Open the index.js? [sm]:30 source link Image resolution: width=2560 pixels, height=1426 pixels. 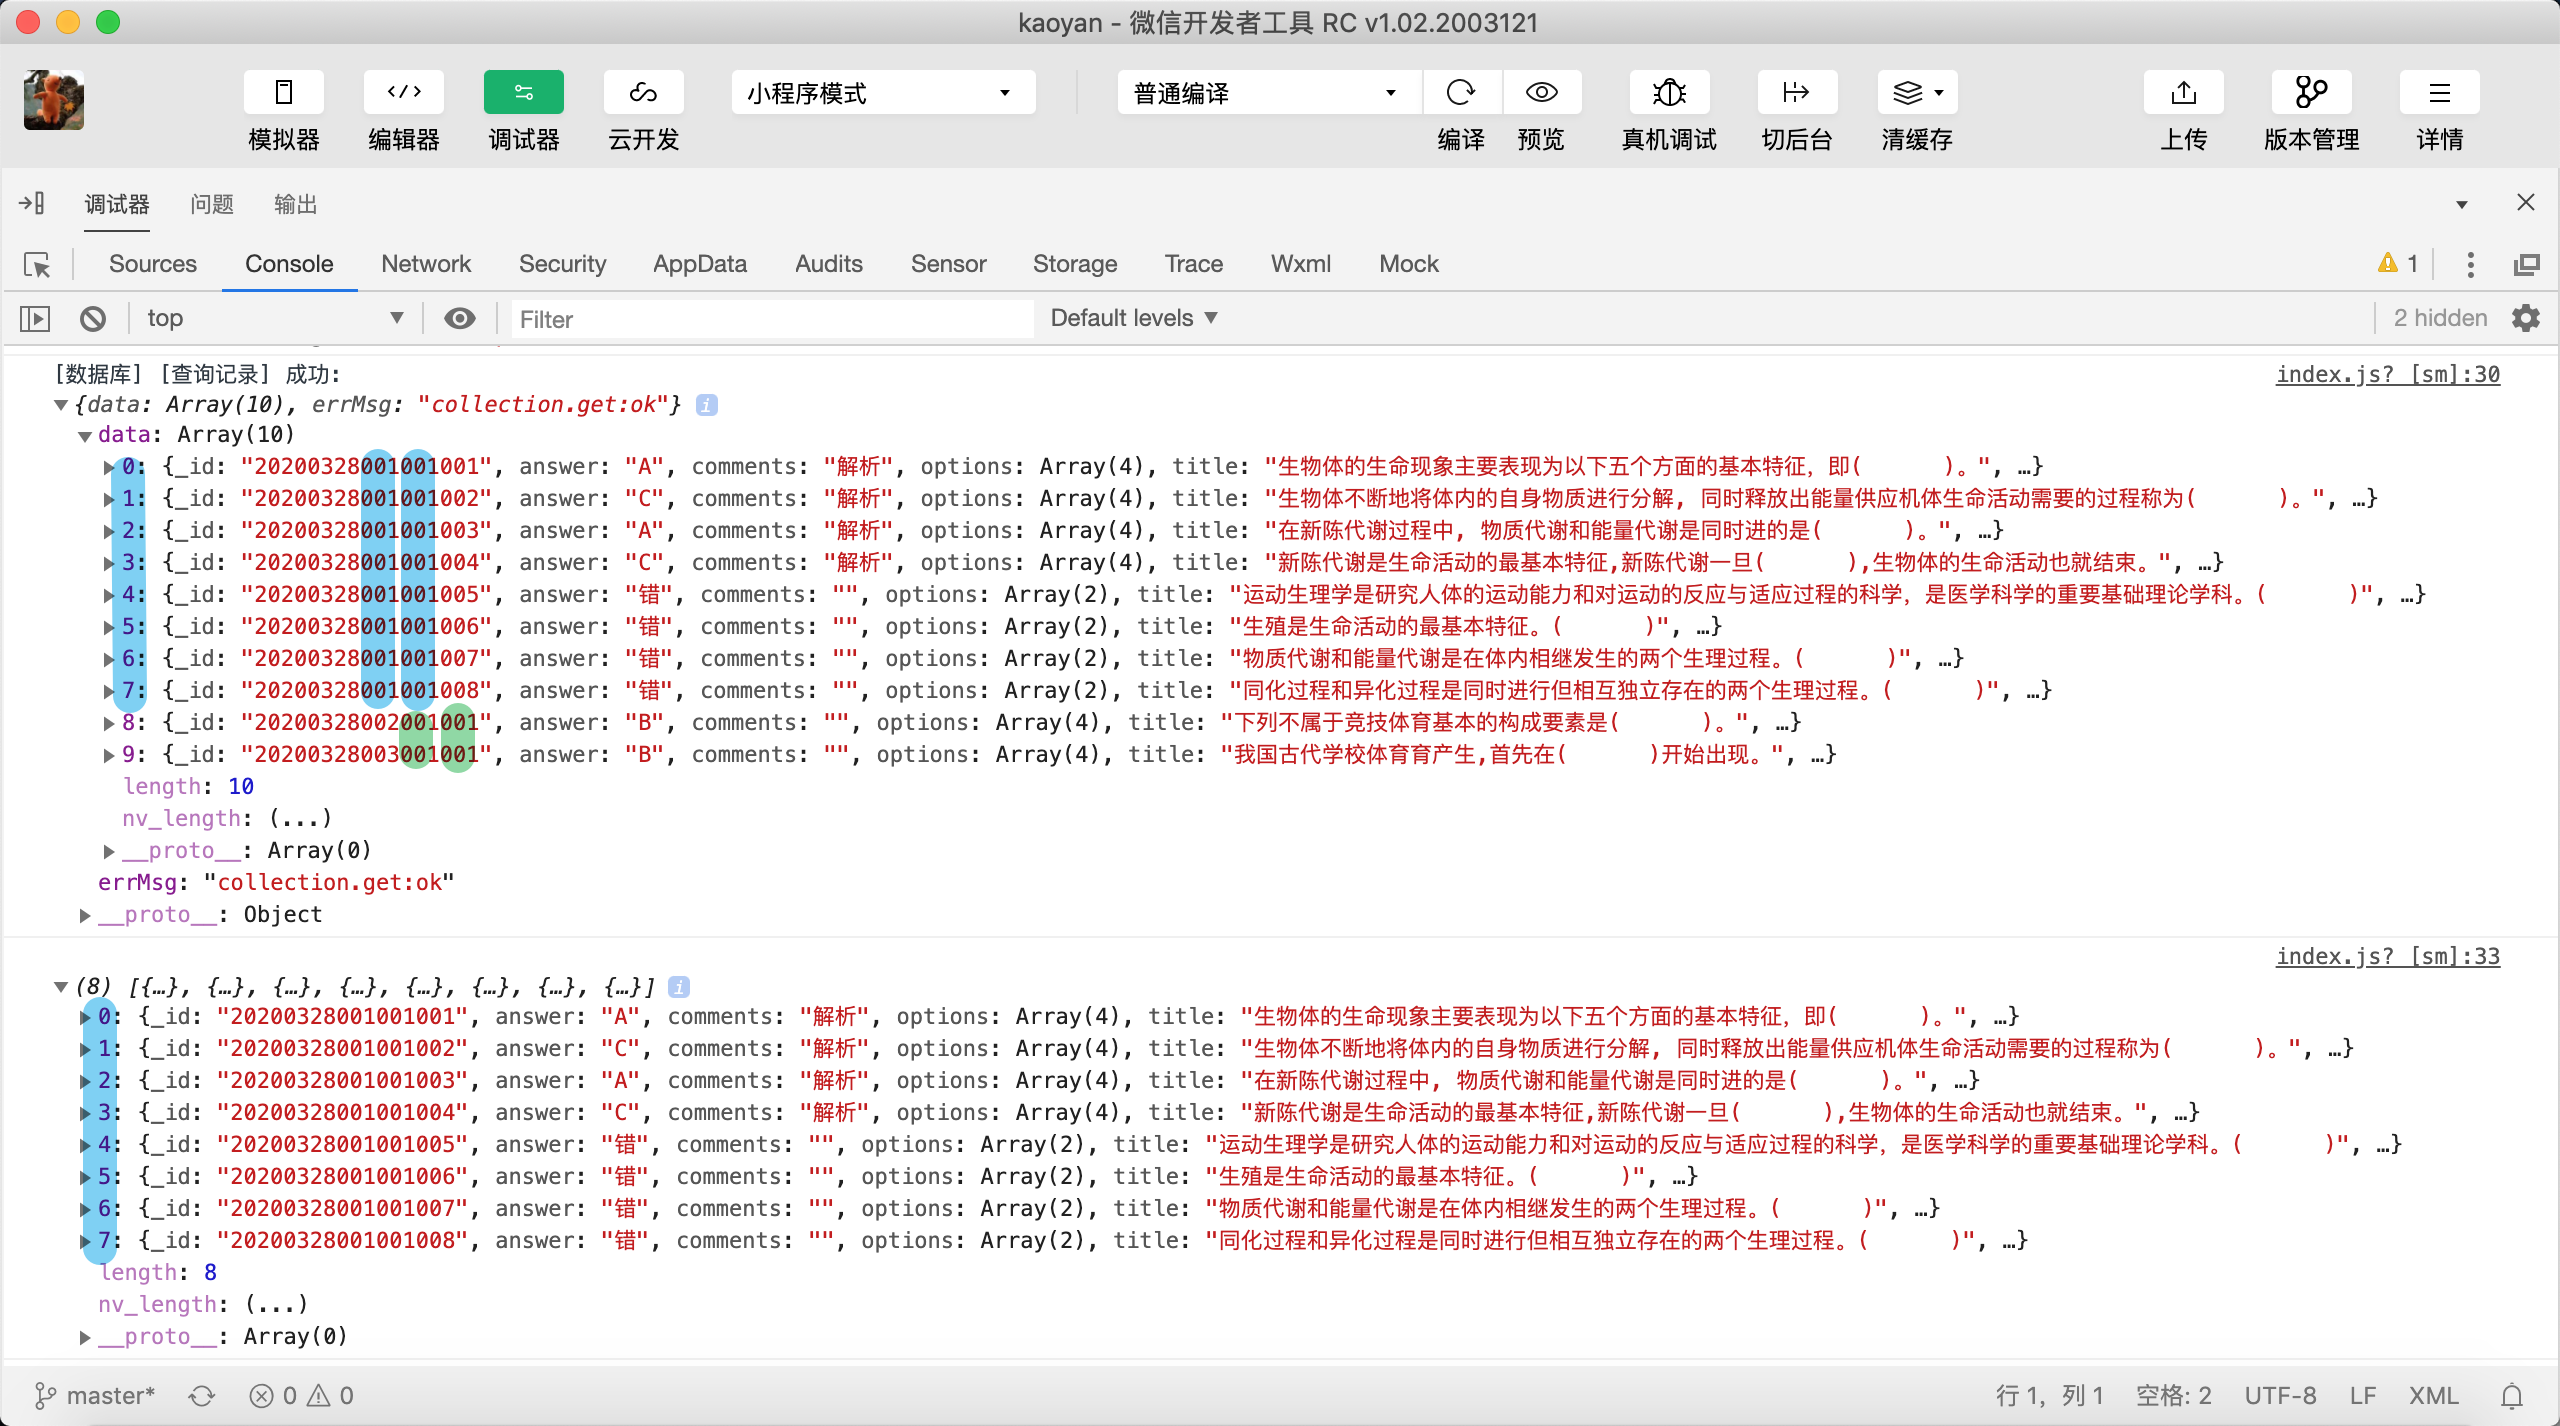point(2387,374)
